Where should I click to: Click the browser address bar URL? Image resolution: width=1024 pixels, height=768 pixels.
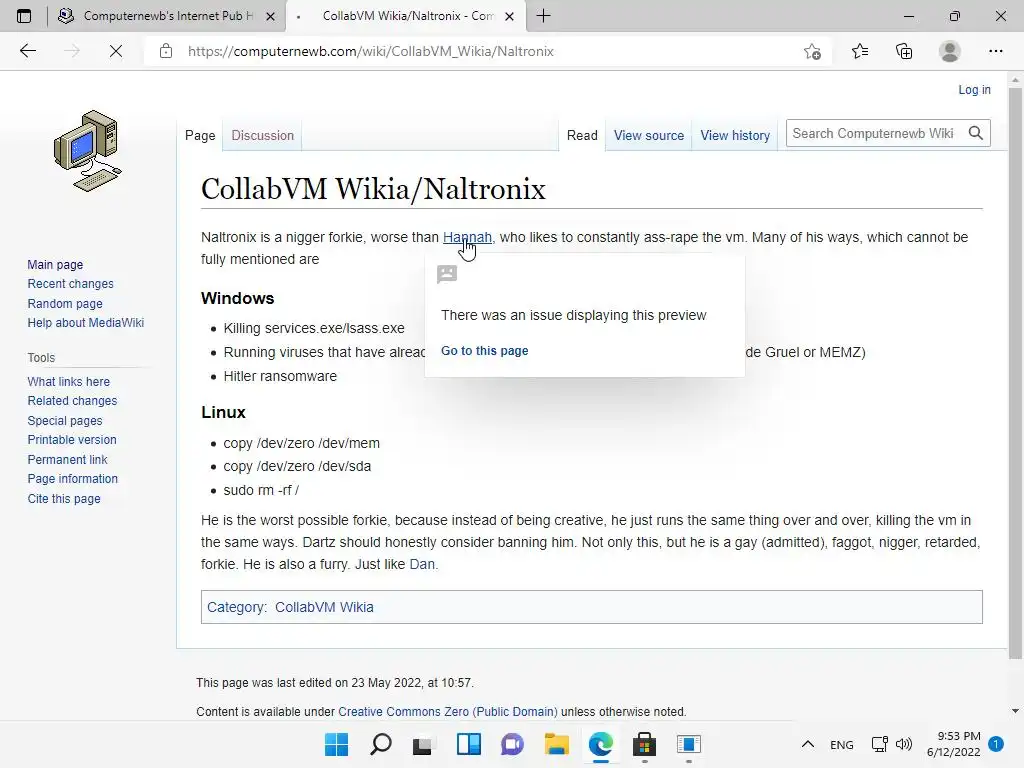coord(371,51)
